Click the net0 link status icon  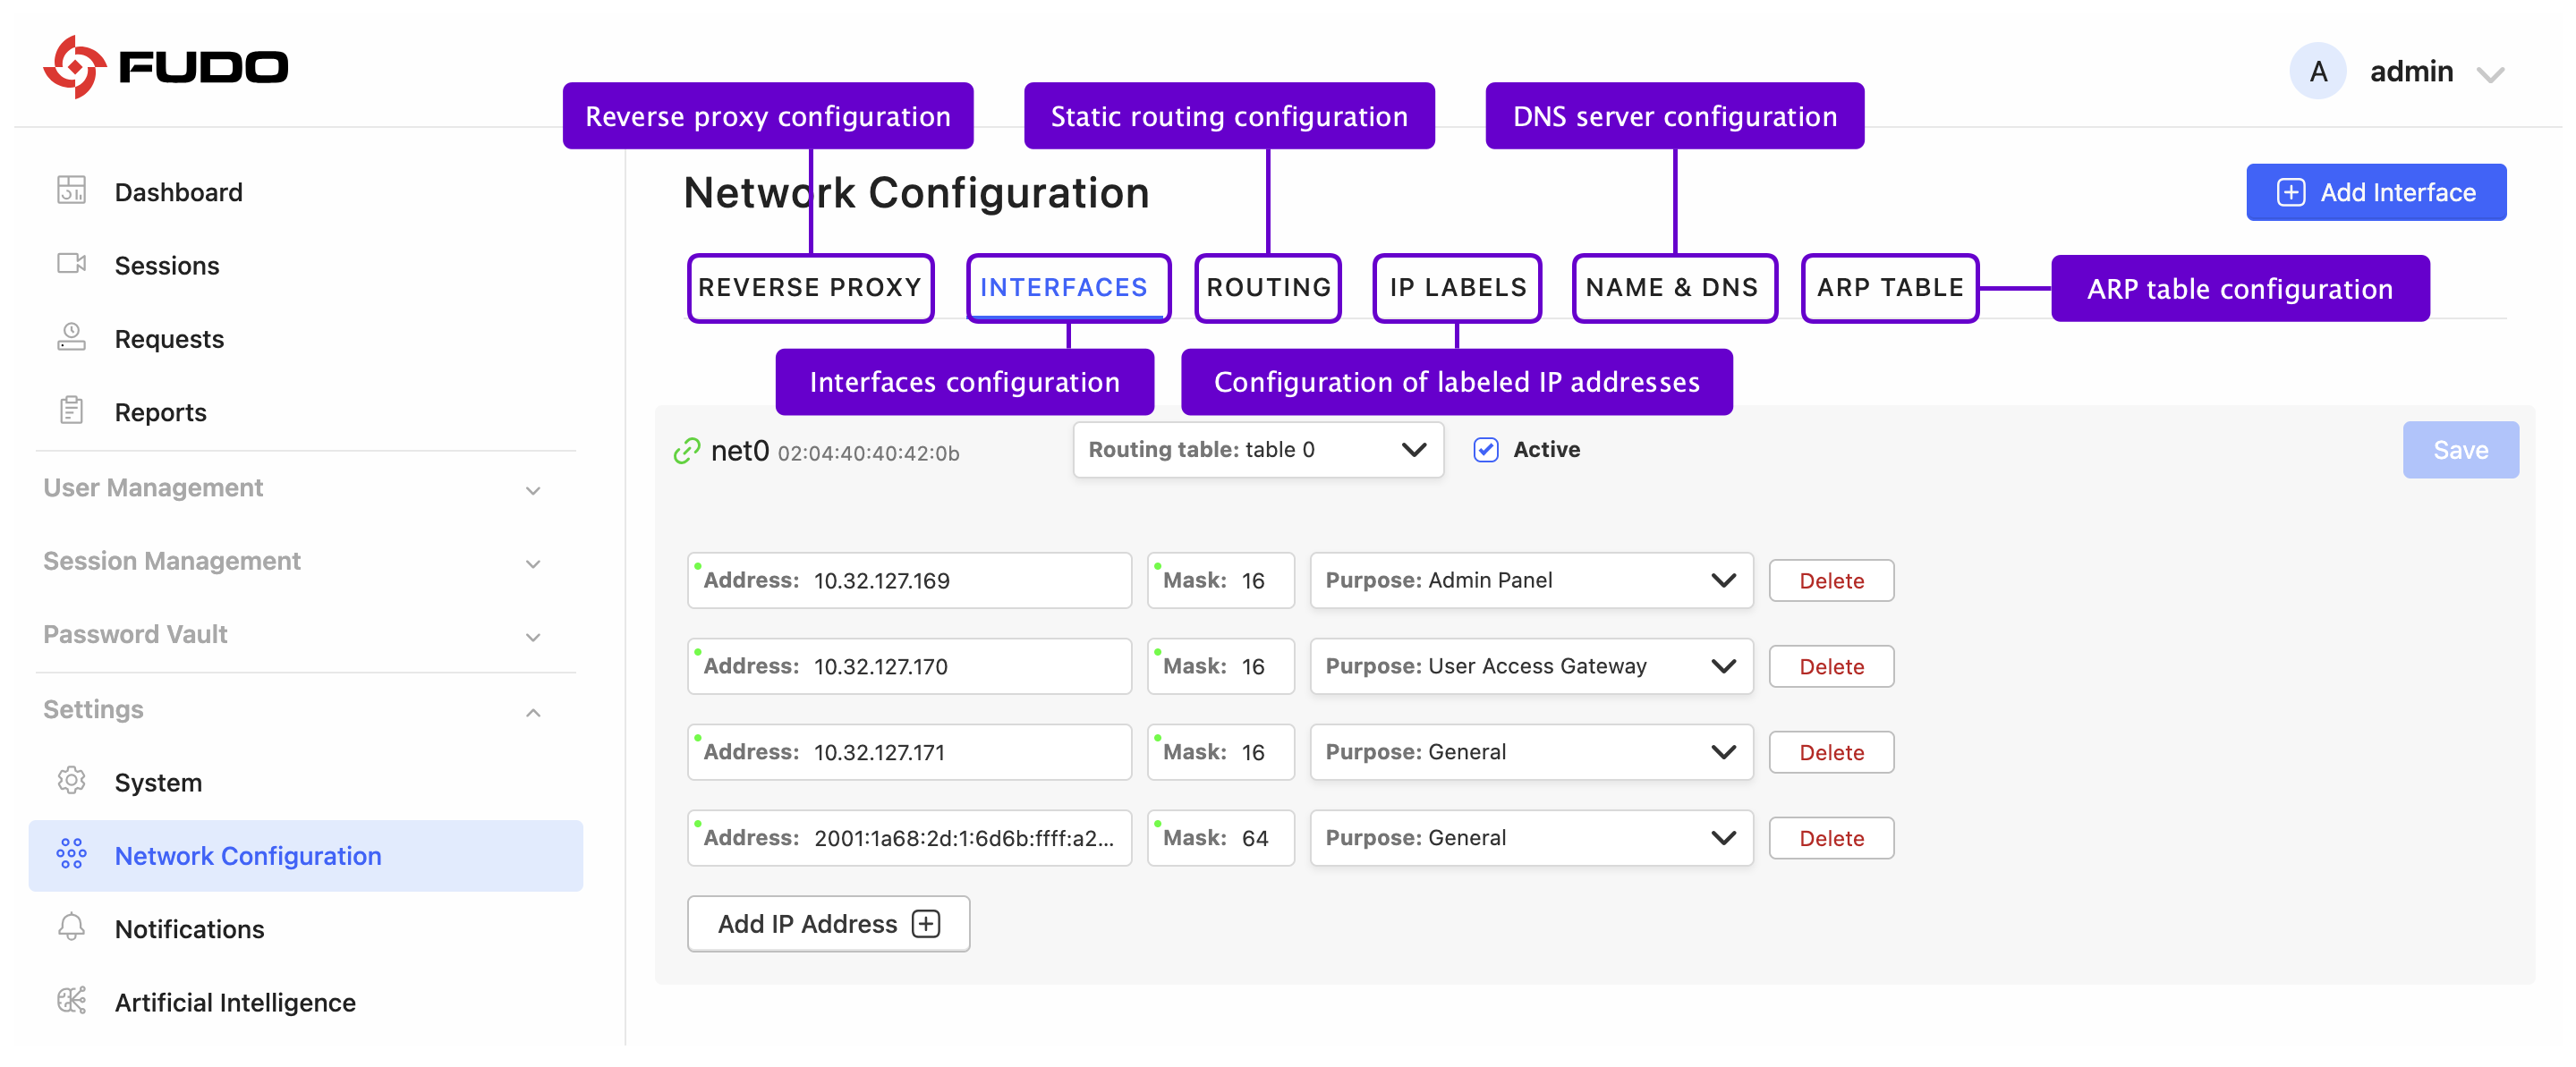point(686,451)
